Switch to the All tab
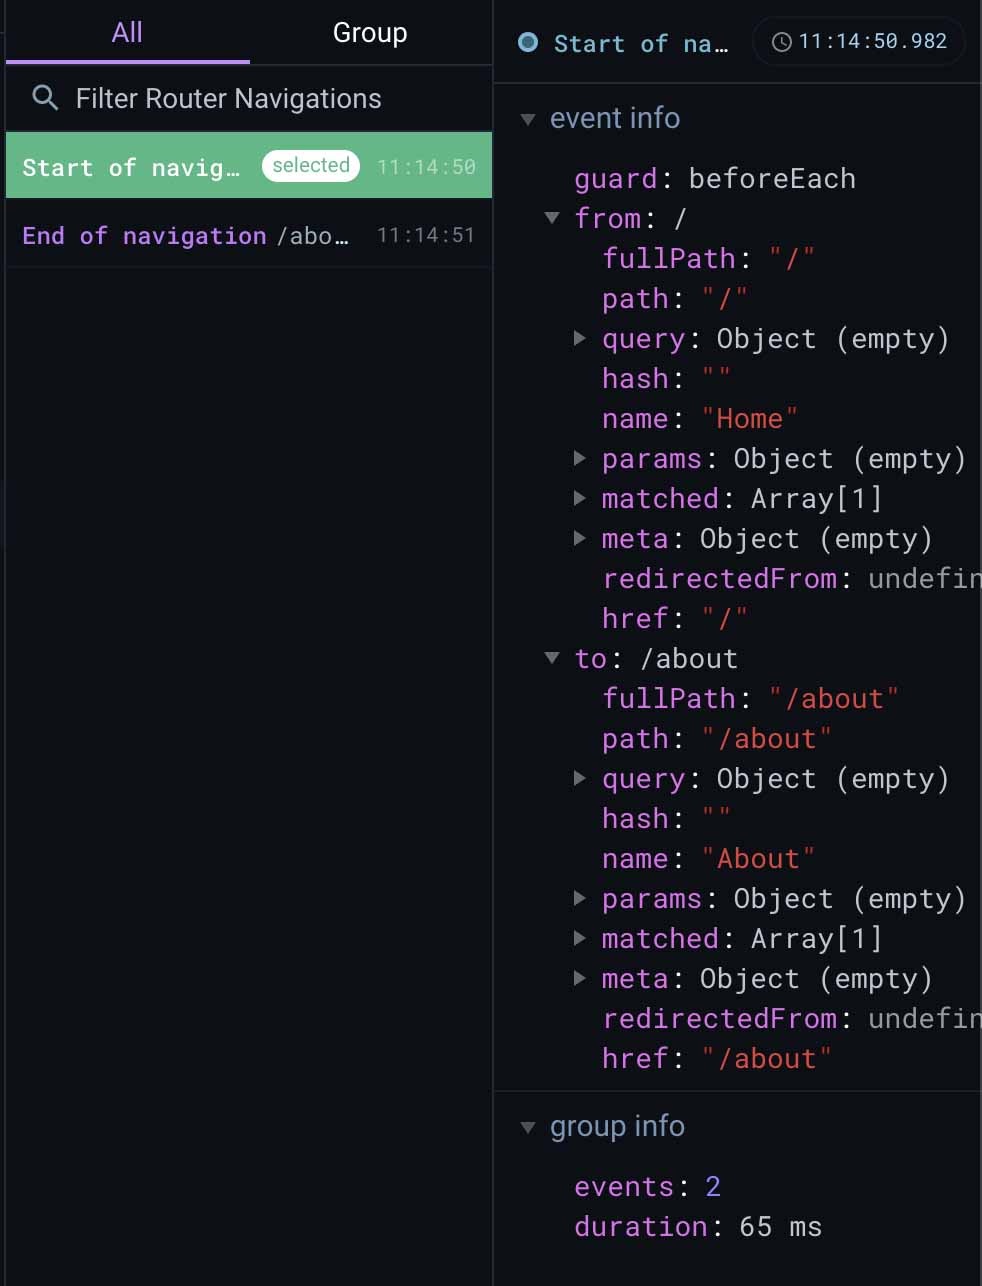The width and height of the screenshot is (982, 1286). coord(127,33)
